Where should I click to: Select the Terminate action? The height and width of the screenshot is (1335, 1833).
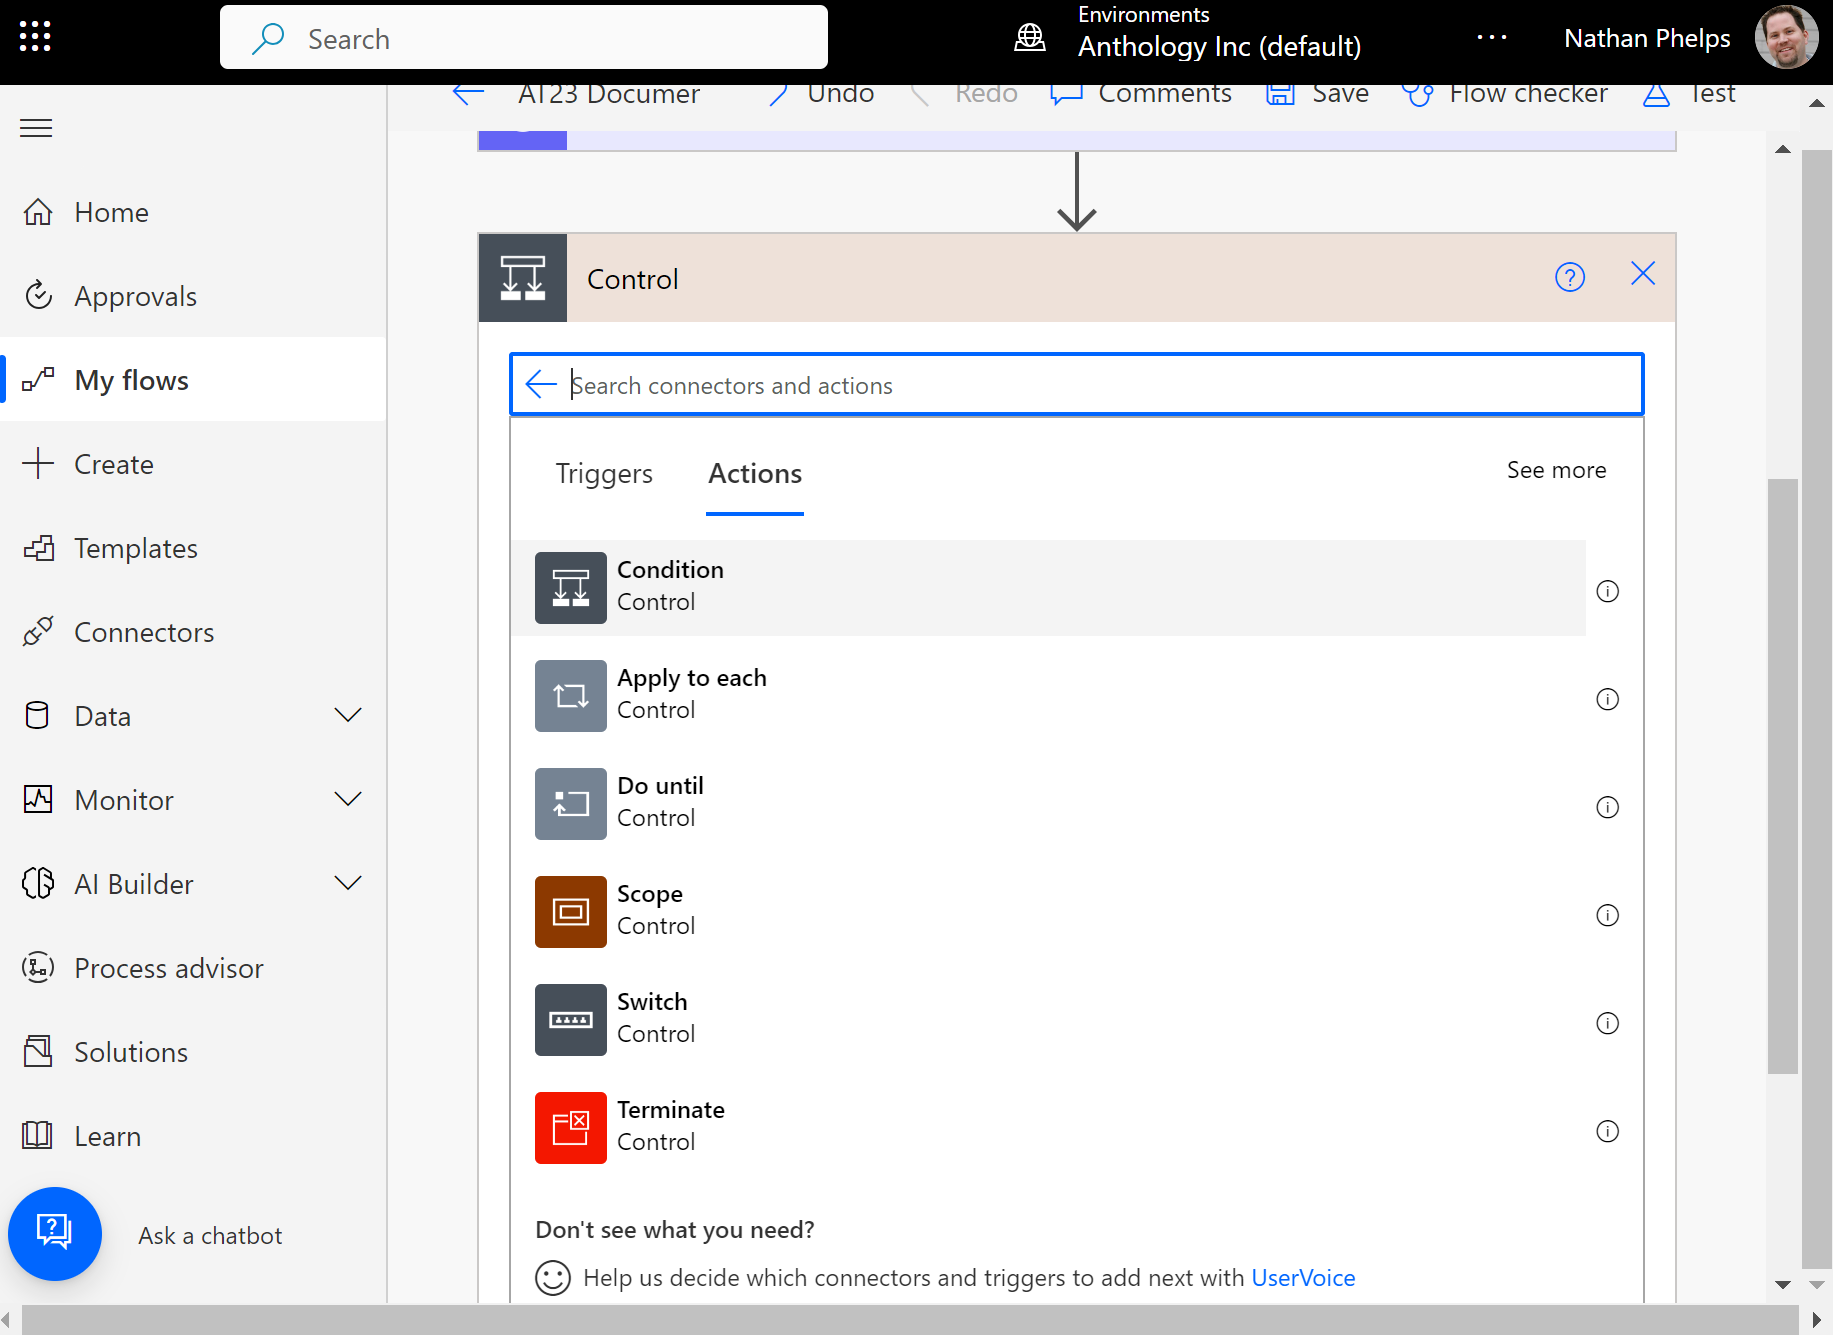pos(1048,1128)
